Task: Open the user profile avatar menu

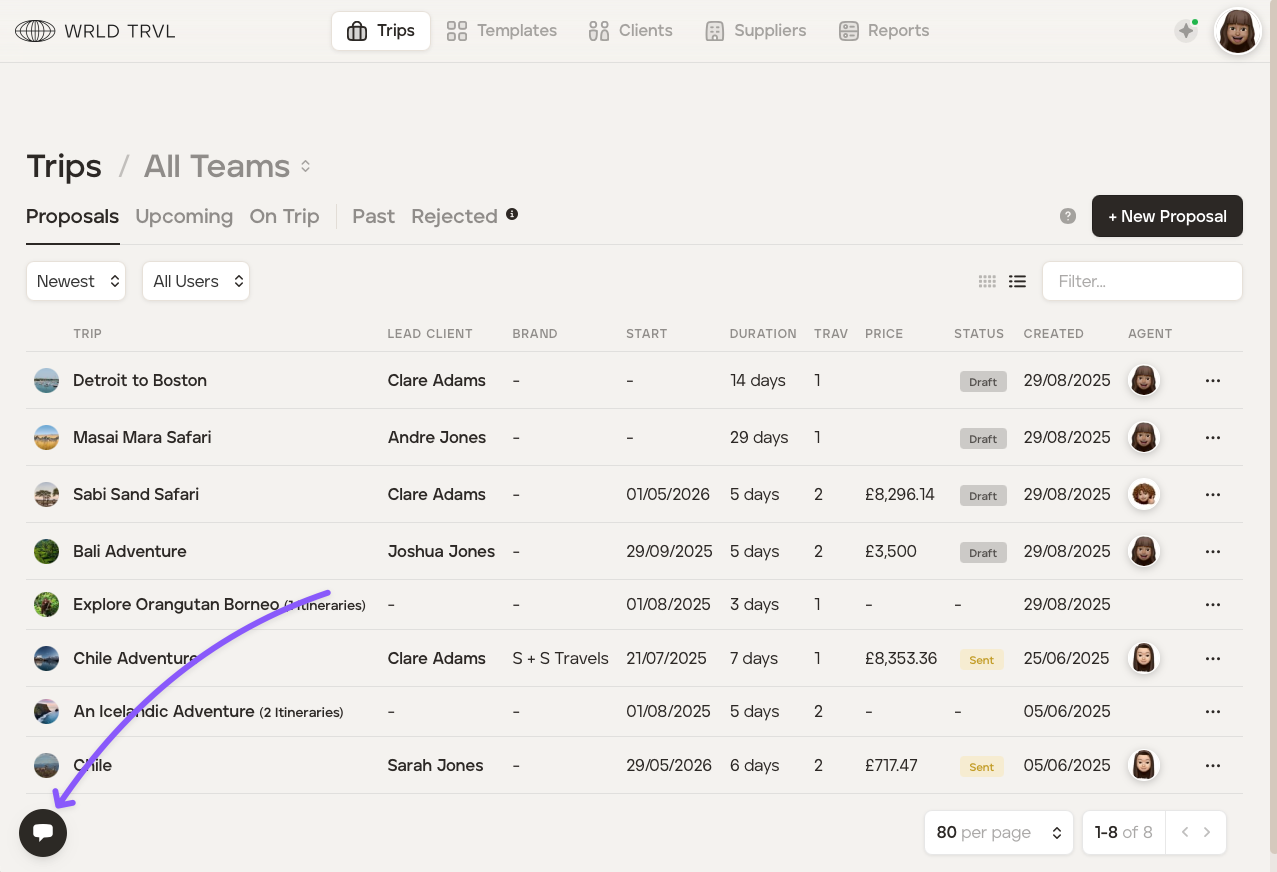Action: coord(1237,31)
